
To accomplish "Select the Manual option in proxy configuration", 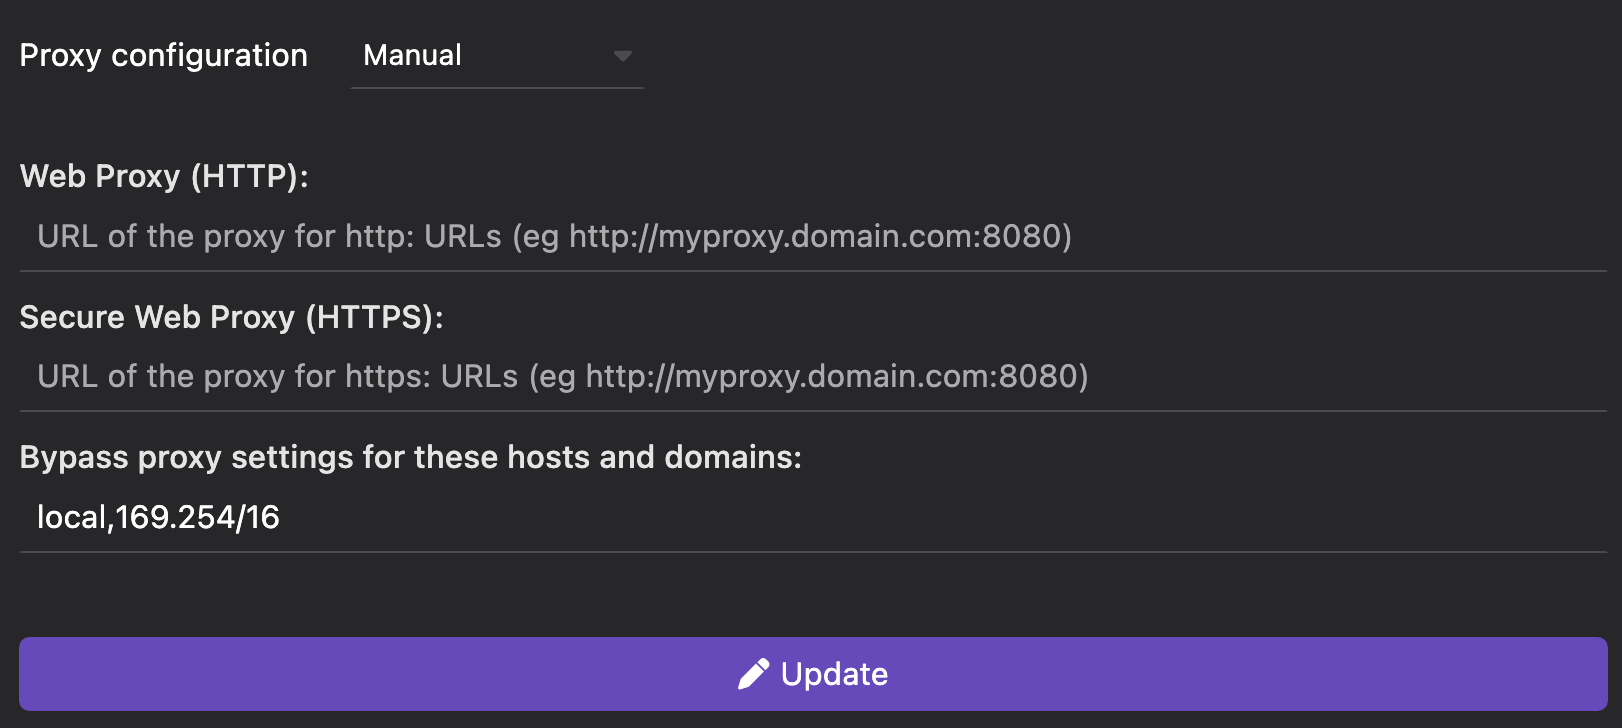I will (413, 56).
